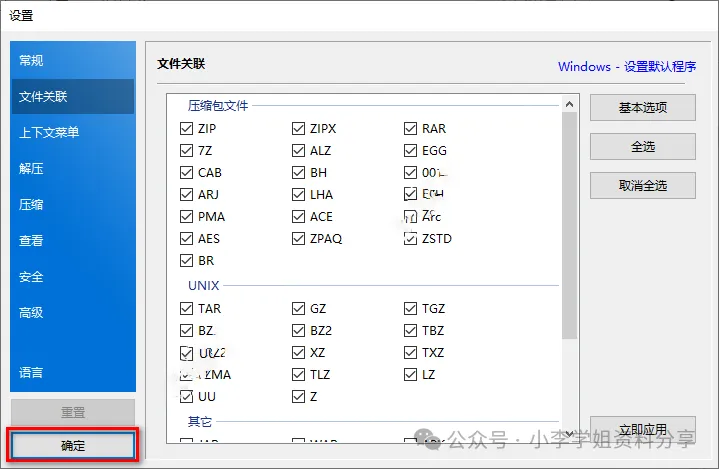The image size is (719, 469).
Task: Toggle the EGG checkbox
Action: (410, 150)
